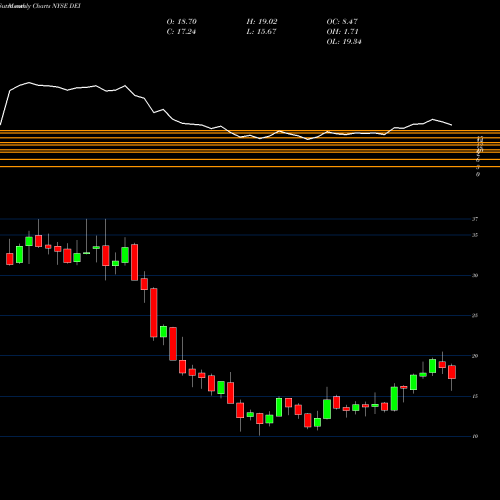The height and width of the screenshot is (500, 500).
Task: Click the 'OL: 19.34' reading
Action: [344, 42]
